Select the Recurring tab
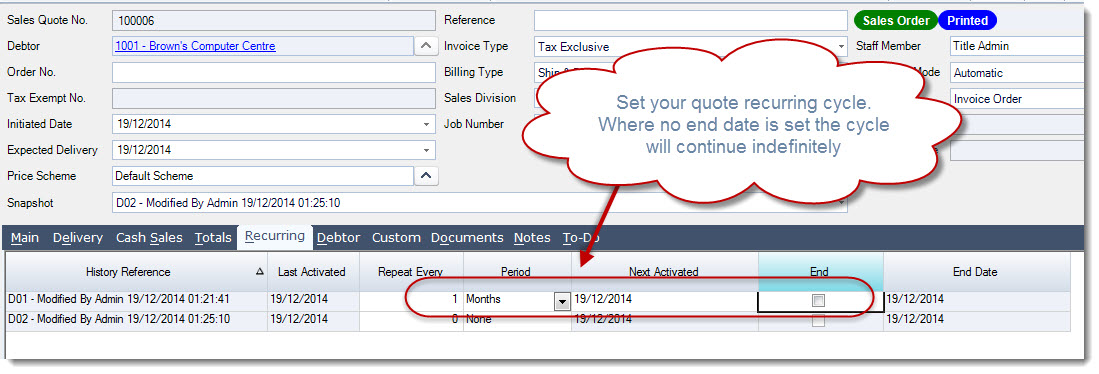Image resolution: width=1099 pixels, height=374 pixels. (275, 236)
